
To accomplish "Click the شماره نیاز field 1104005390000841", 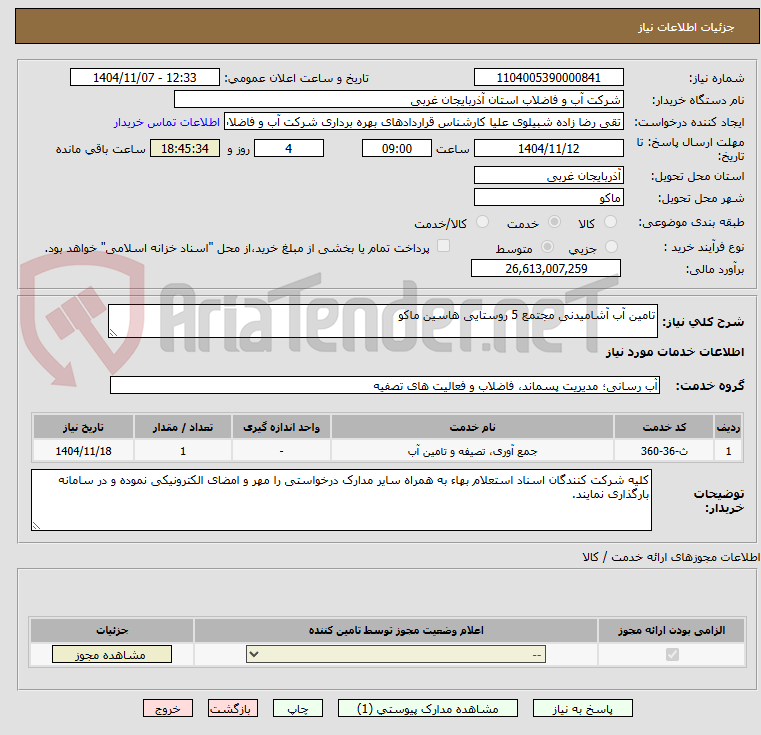I will coord(548,77).
